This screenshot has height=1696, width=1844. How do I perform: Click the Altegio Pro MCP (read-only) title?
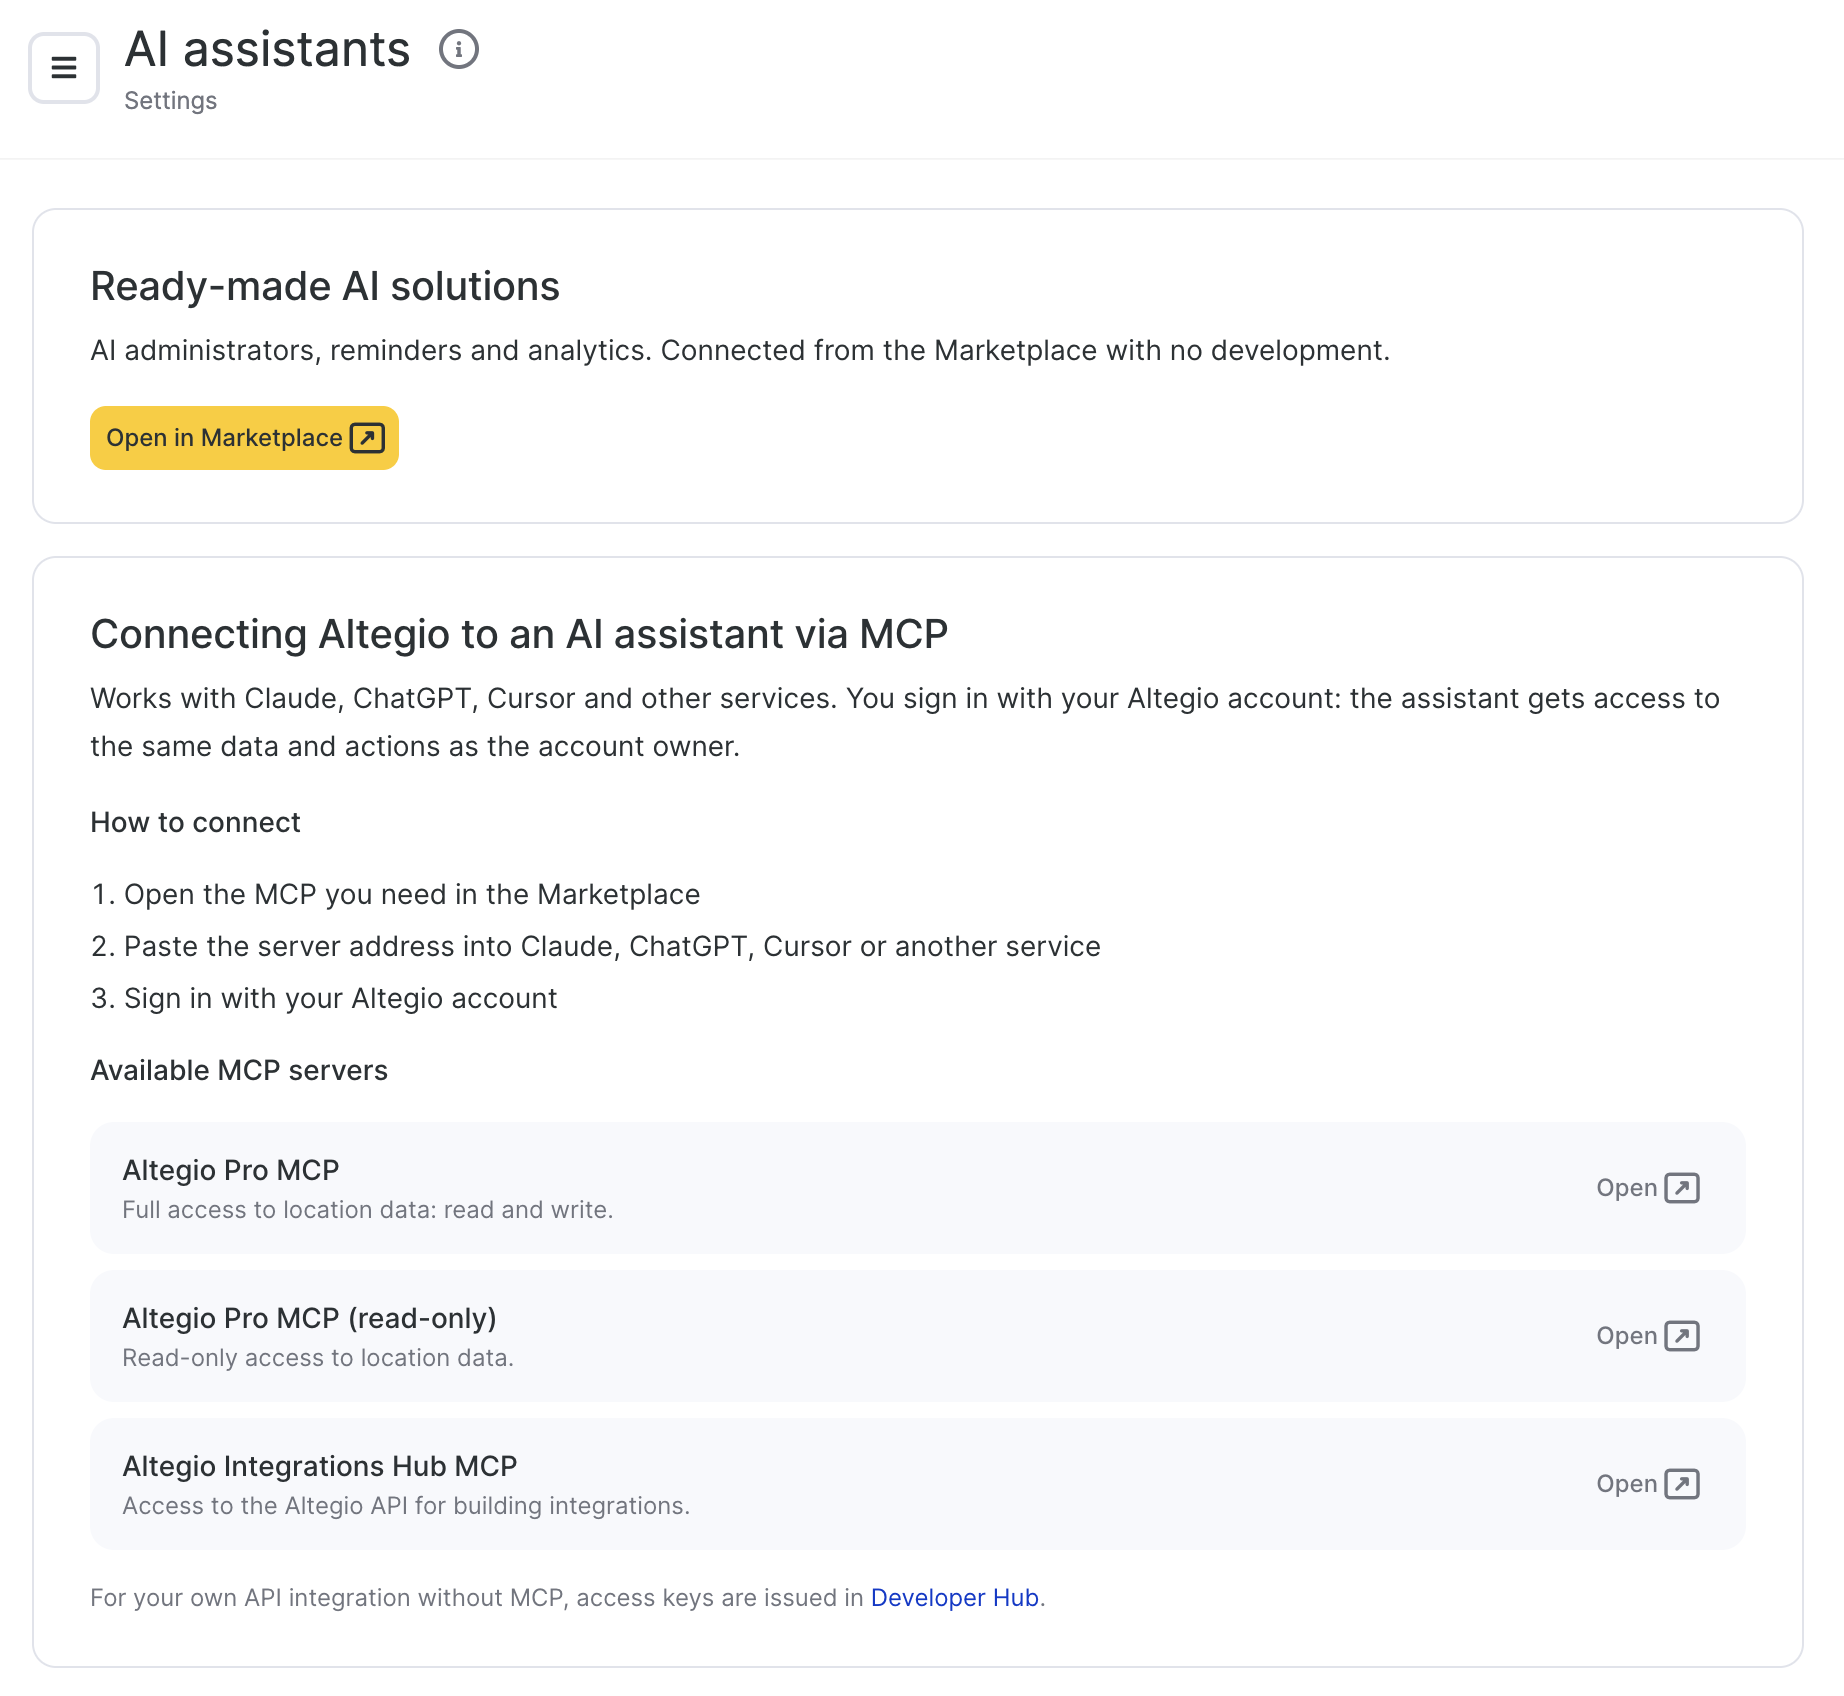[x=309, y=1318]
